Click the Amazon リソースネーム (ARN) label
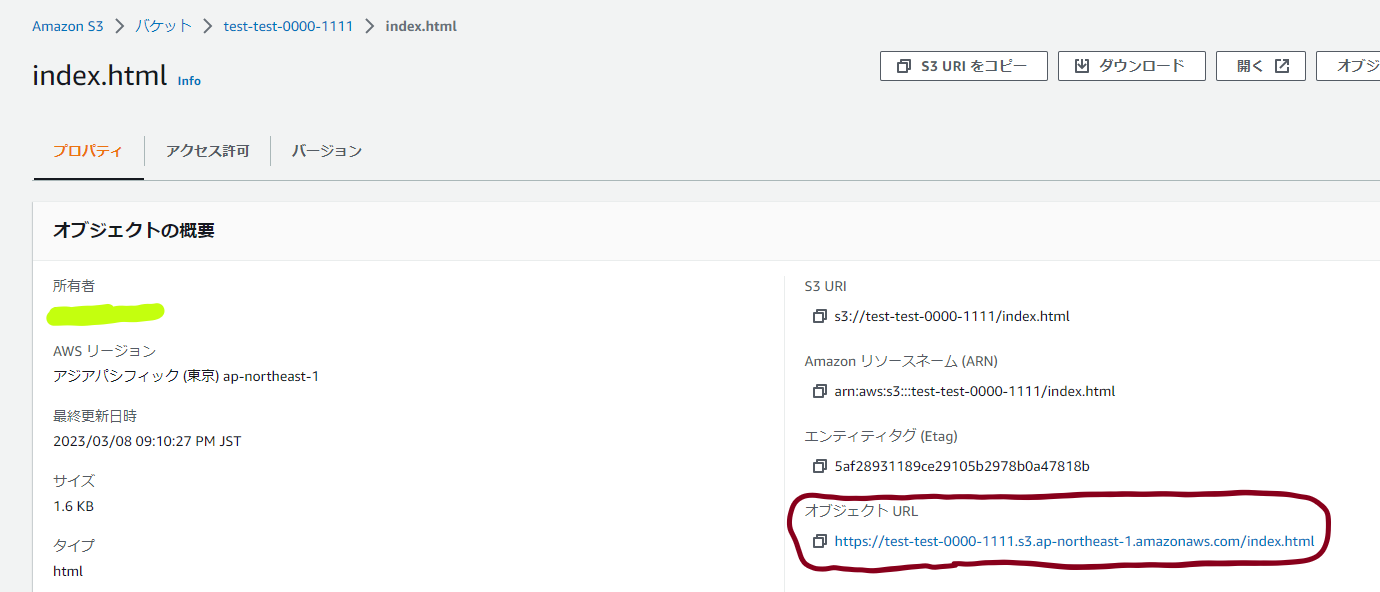 pyautogui.click(x=901, y=361)
